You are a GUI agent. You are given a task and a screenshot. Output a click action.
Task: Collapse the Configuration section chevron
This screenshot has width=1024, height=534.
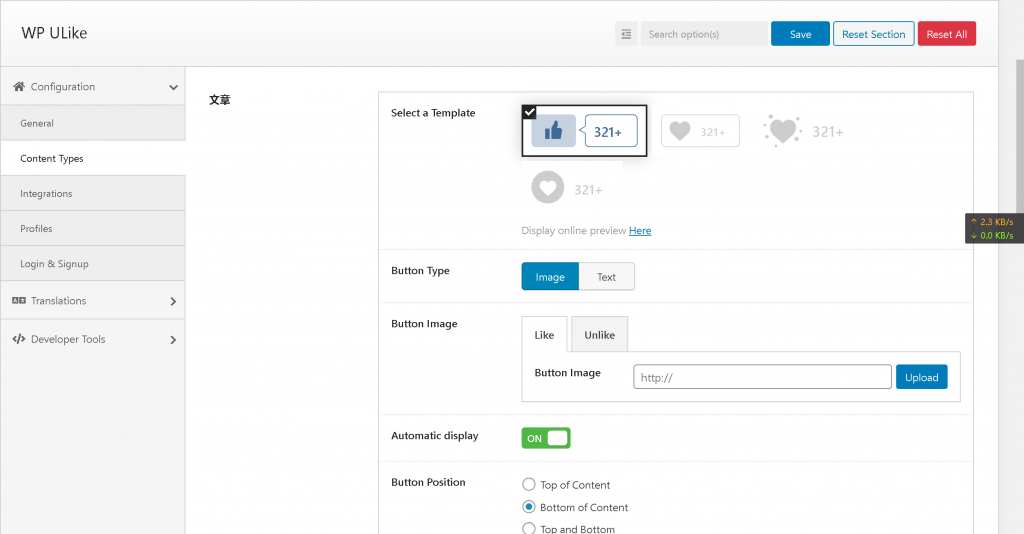click(173, 88)
